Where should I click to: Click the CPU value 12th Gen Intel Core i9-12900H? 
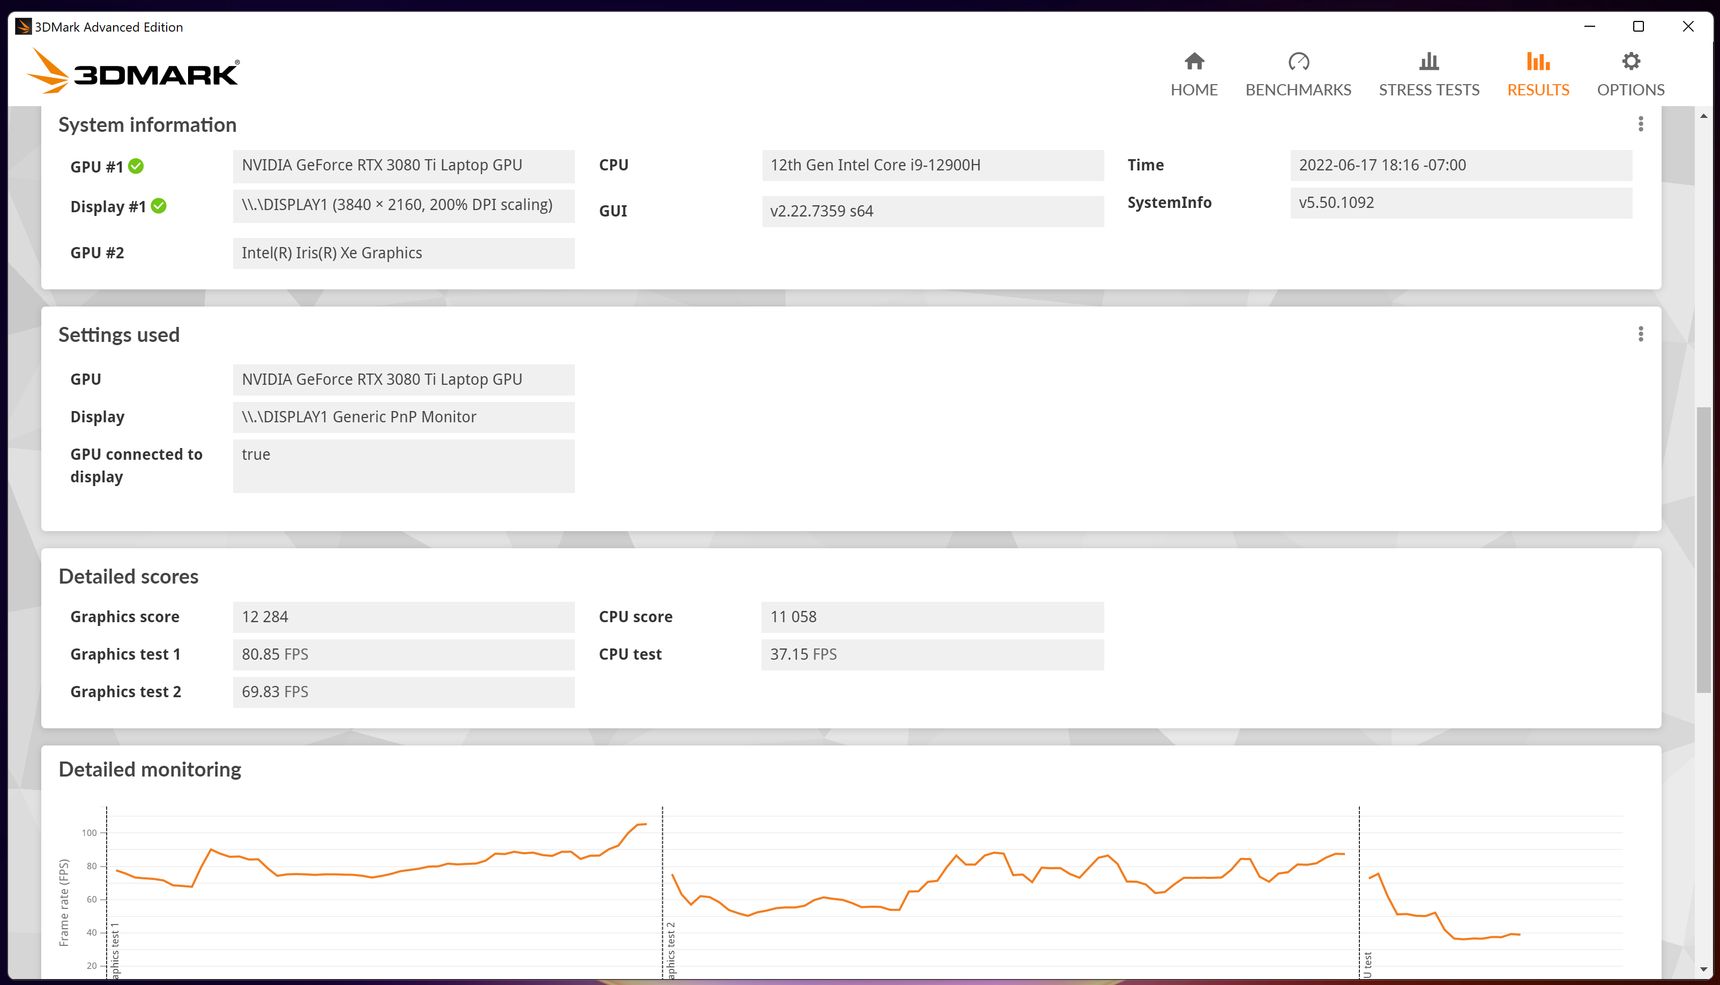coord(933,165)
